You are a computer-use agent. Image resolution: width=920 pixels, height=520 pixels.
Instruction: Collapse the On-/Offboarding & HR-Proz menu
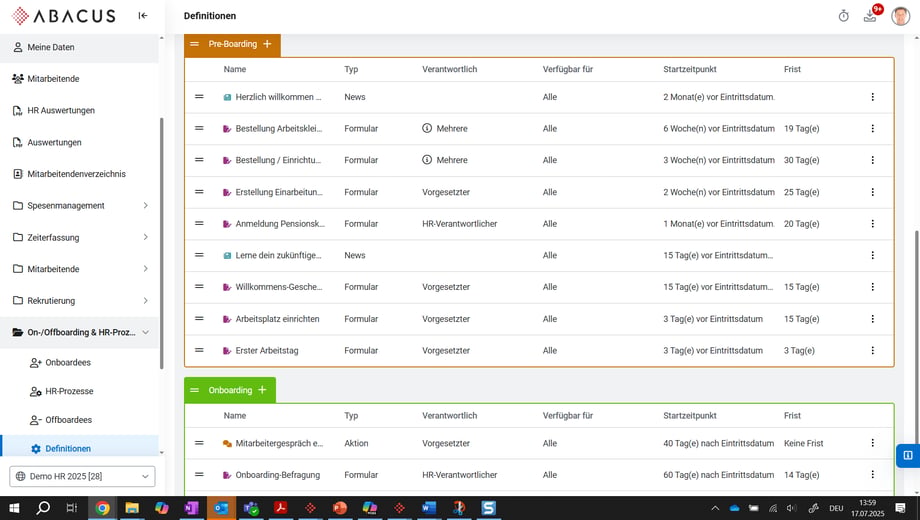[x=146, y=332]
